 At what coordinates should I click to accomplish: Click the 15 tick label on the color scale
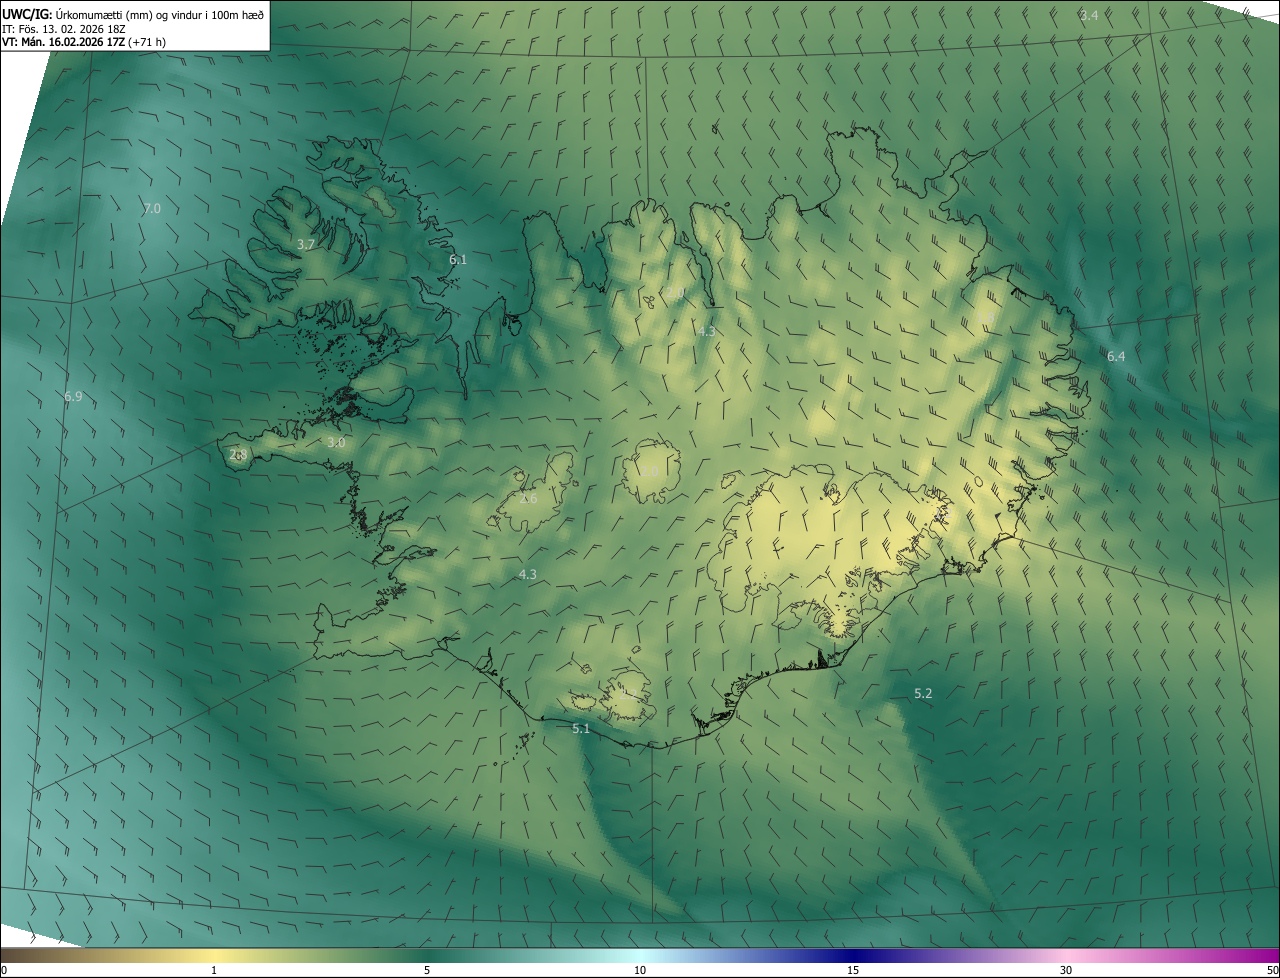[853, 970]
